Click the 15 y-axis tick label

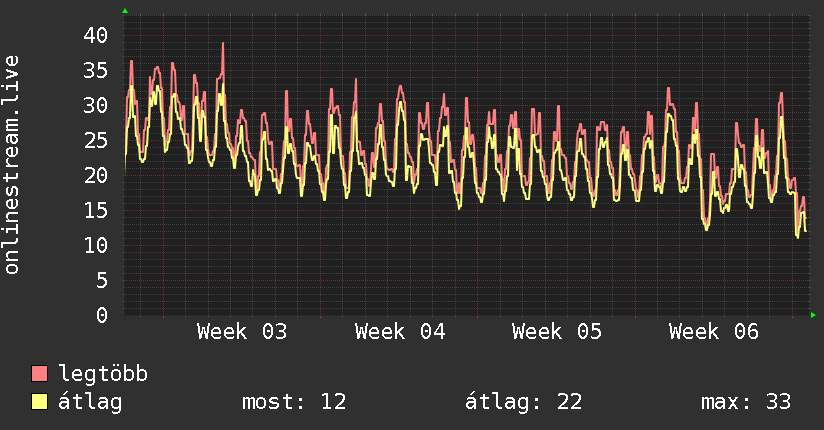[x=96, y=210]
